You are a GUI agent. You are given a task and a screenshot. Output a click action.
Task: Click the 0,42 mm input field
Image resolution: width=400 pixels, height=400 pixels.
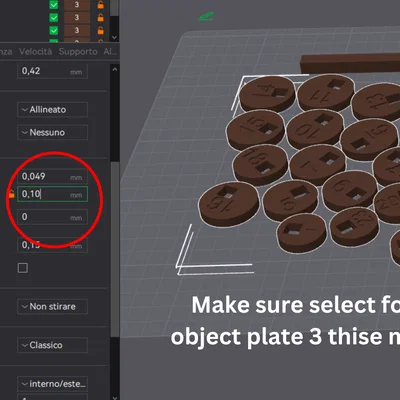(52, 71)
